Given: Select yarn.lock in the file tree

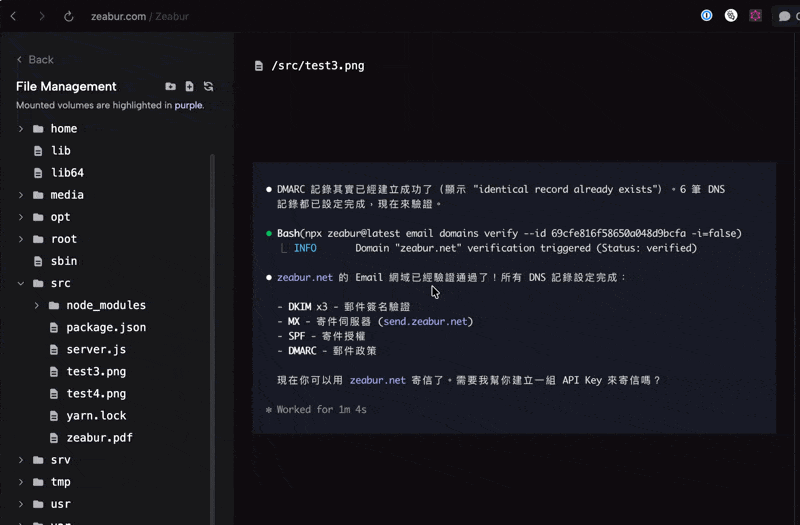Looking at the screenshot, I should [x=98, y=416].
